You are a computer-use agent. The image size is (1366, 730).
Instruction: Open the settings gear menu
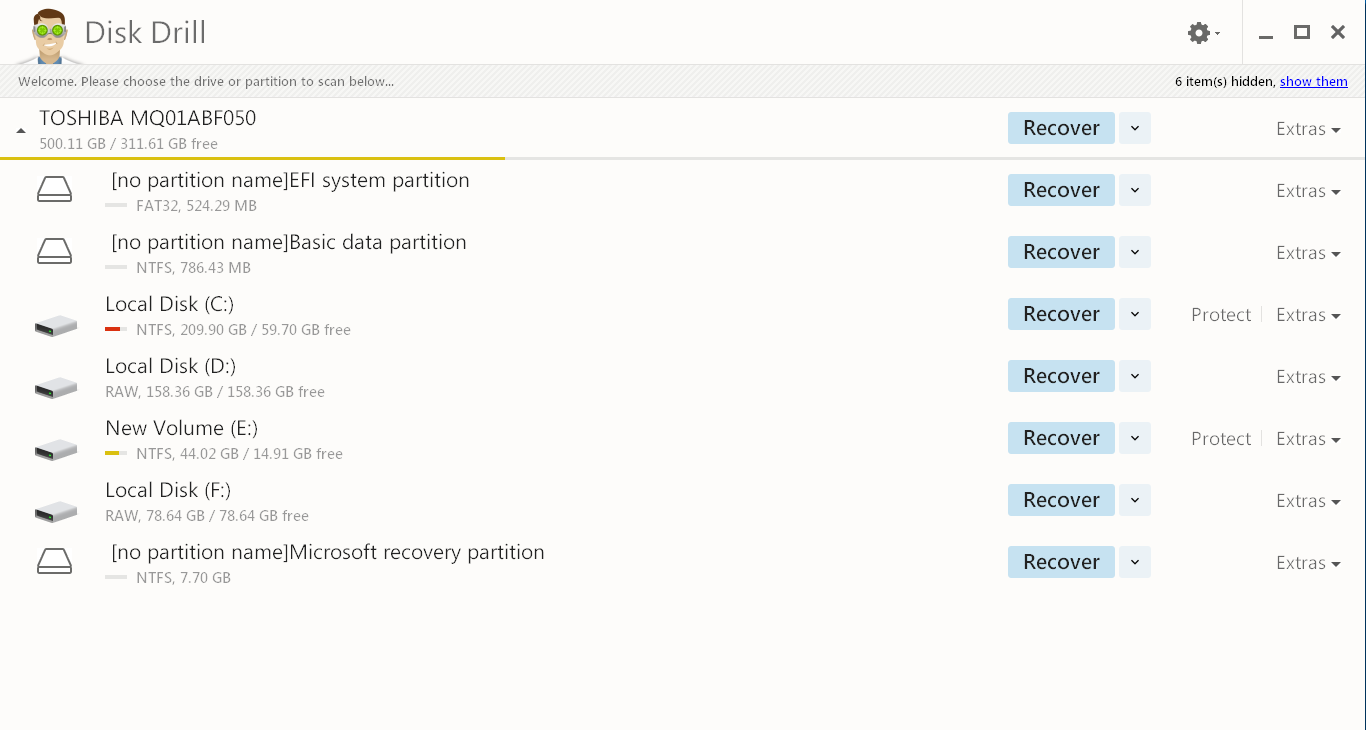click(x=1203, y=33)
